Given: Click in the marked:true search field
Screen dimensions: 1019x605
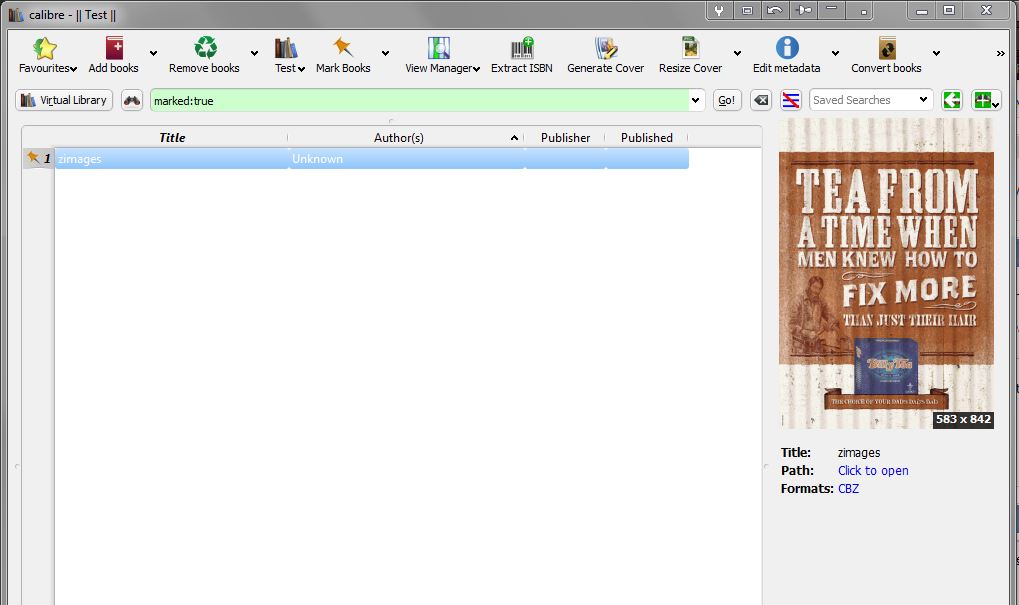Looking at the screenshot, I should [x=419, y=100].
